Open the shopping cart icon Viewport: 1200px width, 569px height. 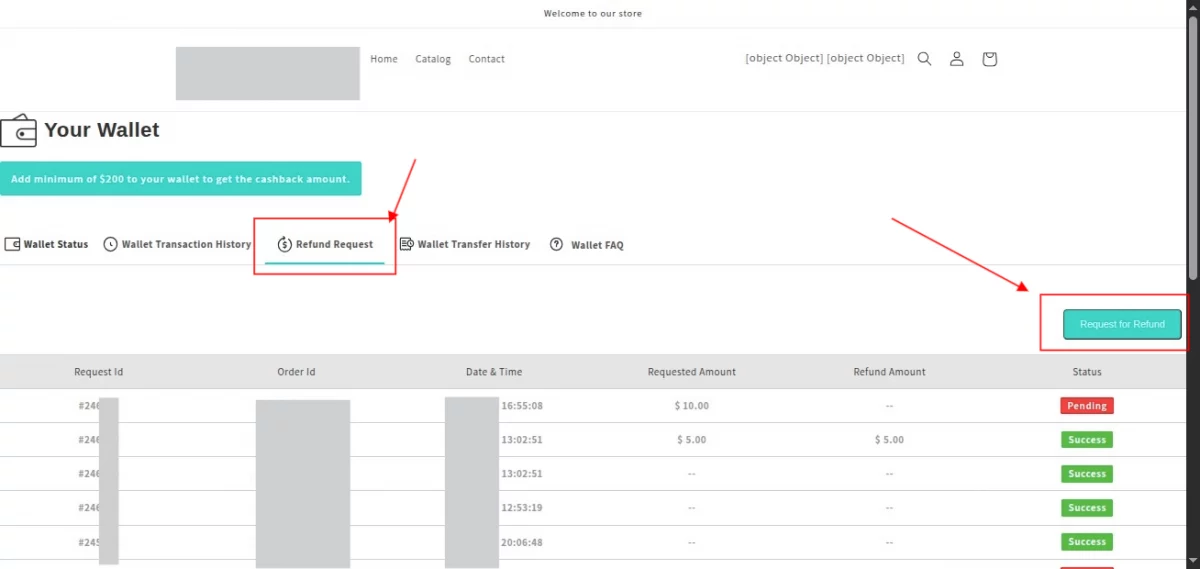click(989, 59)
